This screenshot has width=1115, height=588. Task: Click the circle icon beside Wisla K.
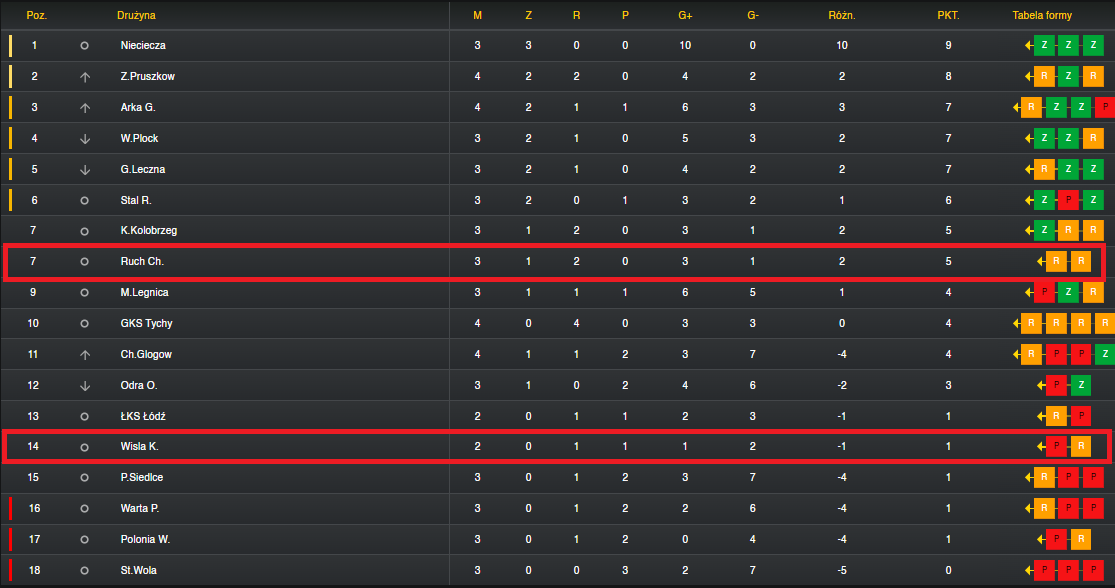point(84,447)
